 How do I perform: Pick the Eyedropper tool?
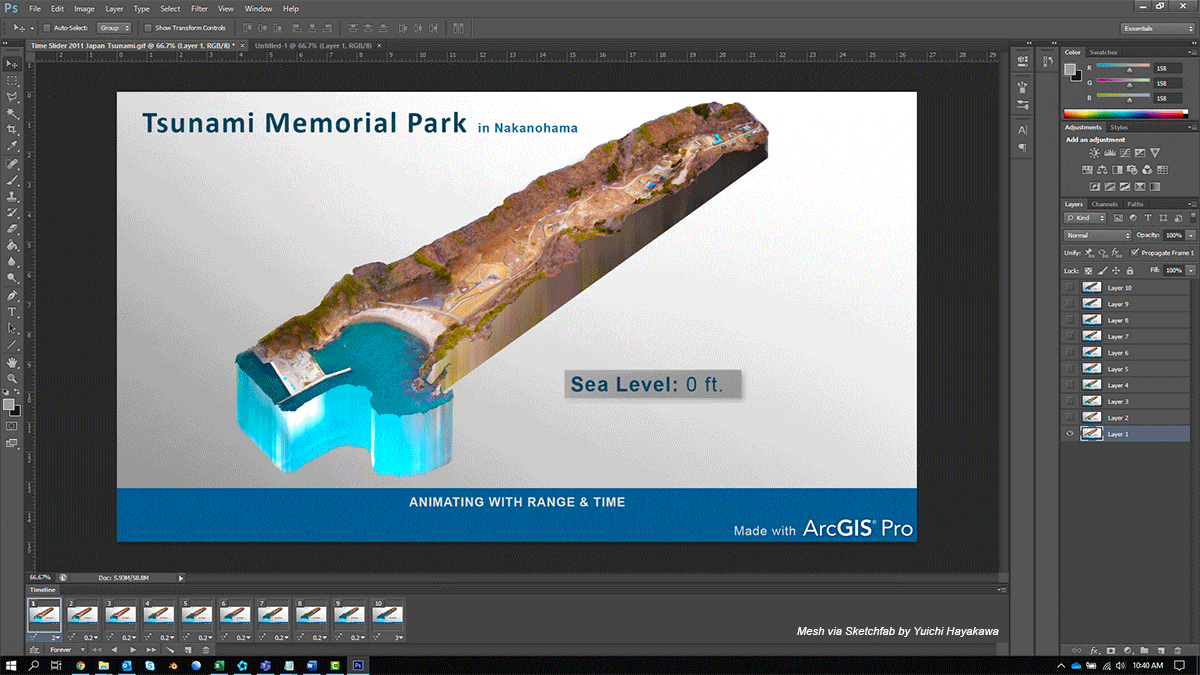pyautogui.click(x=12, y=146)
